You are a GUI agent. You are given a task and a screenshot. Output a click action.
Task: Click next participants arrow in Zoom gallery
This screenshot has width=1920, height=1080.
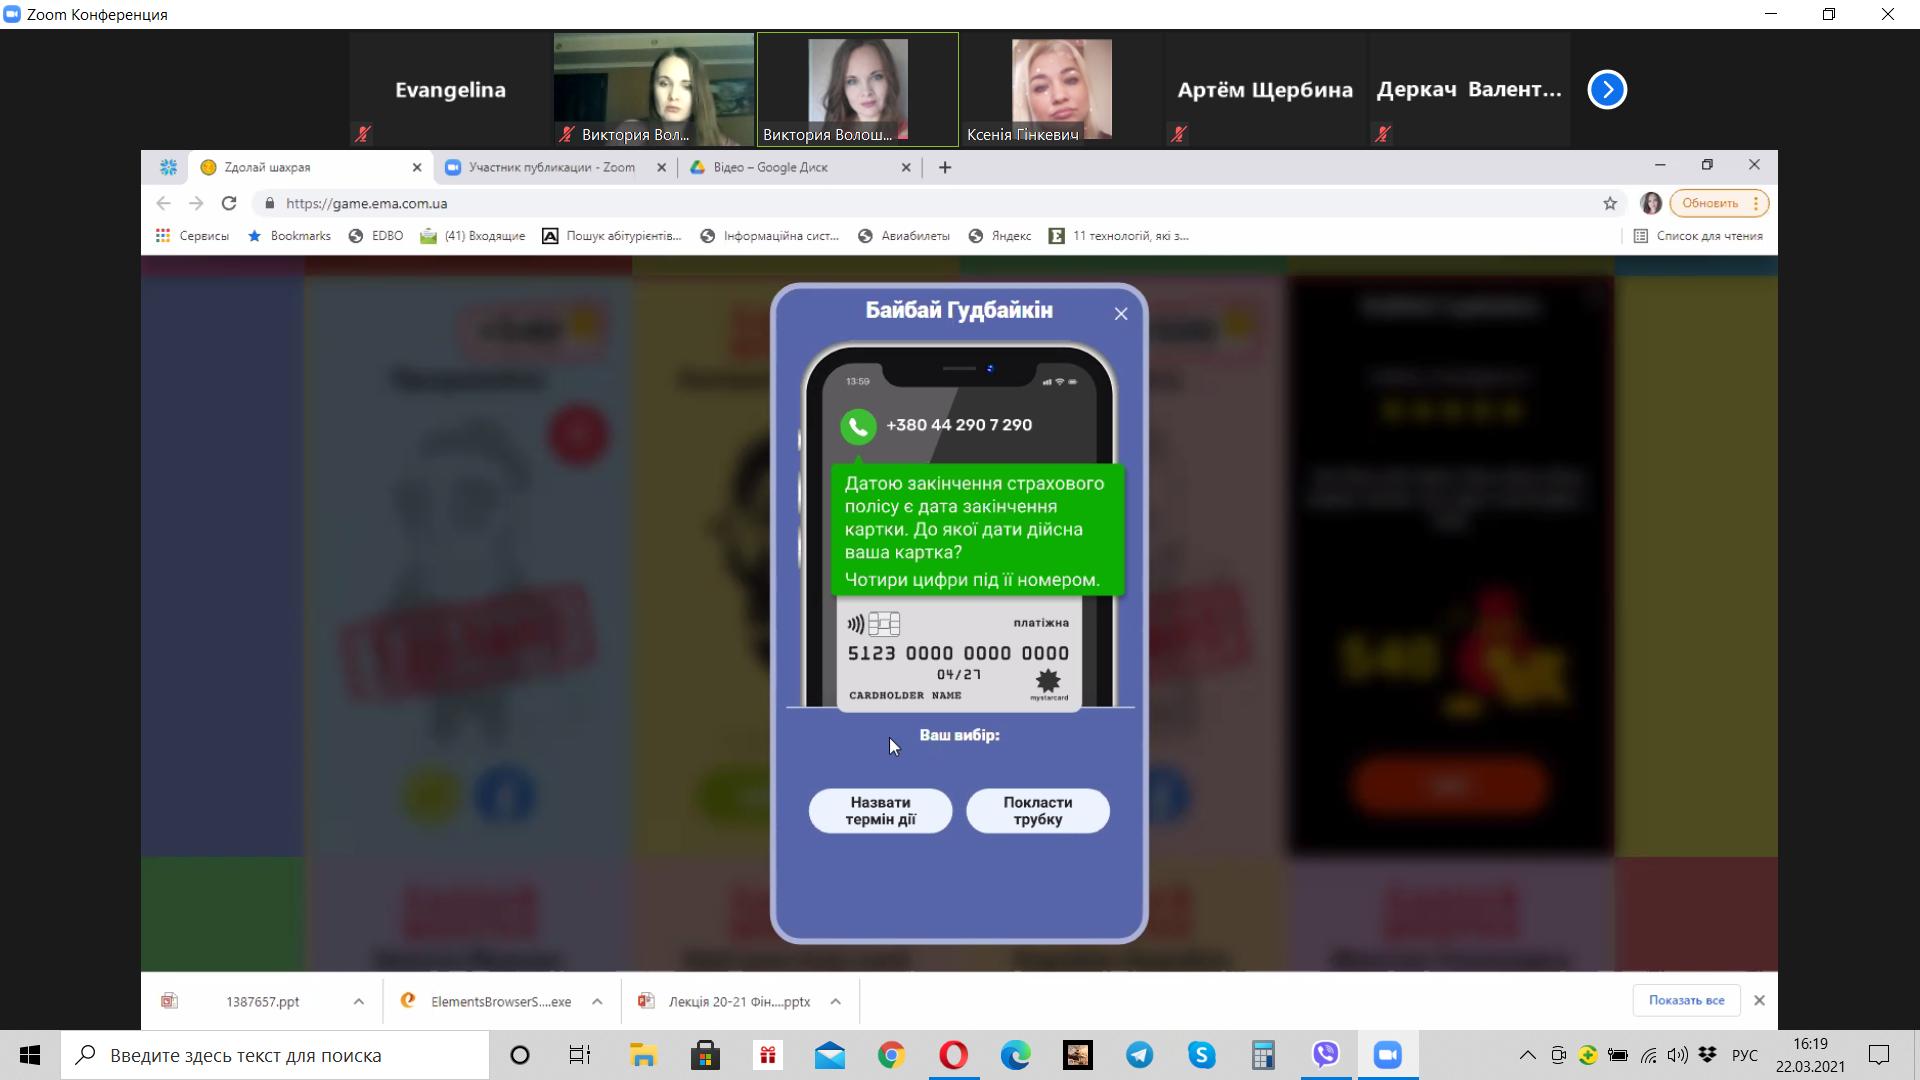(x=1607, y=90)
